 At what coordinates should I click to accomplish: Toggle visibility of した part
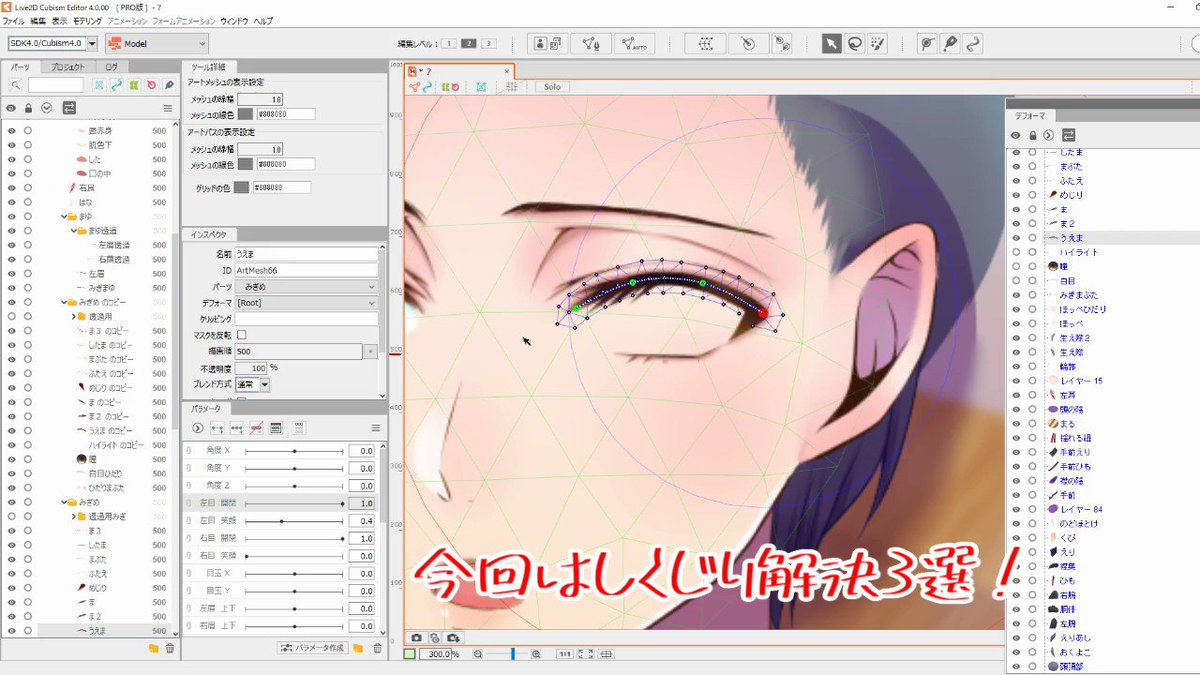coord(11,159)
